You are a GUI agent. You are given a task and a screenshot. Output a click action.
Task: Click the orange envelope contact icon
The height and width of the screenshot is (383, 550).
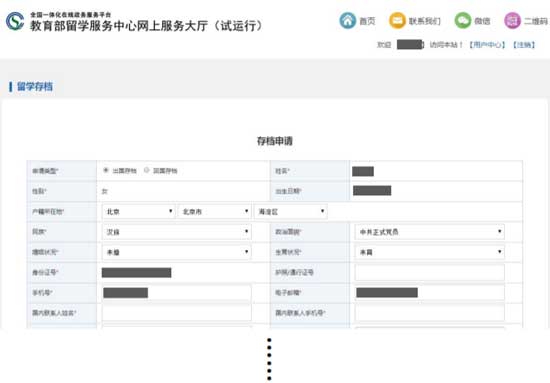[x=397, y=20]
